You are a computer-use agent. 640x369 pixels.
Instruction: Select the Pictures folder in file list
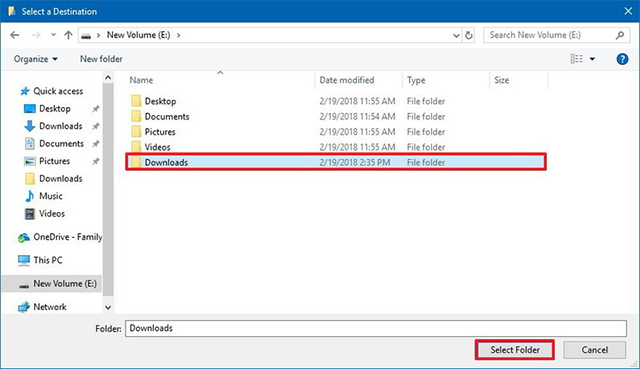[x=336, y=132]
